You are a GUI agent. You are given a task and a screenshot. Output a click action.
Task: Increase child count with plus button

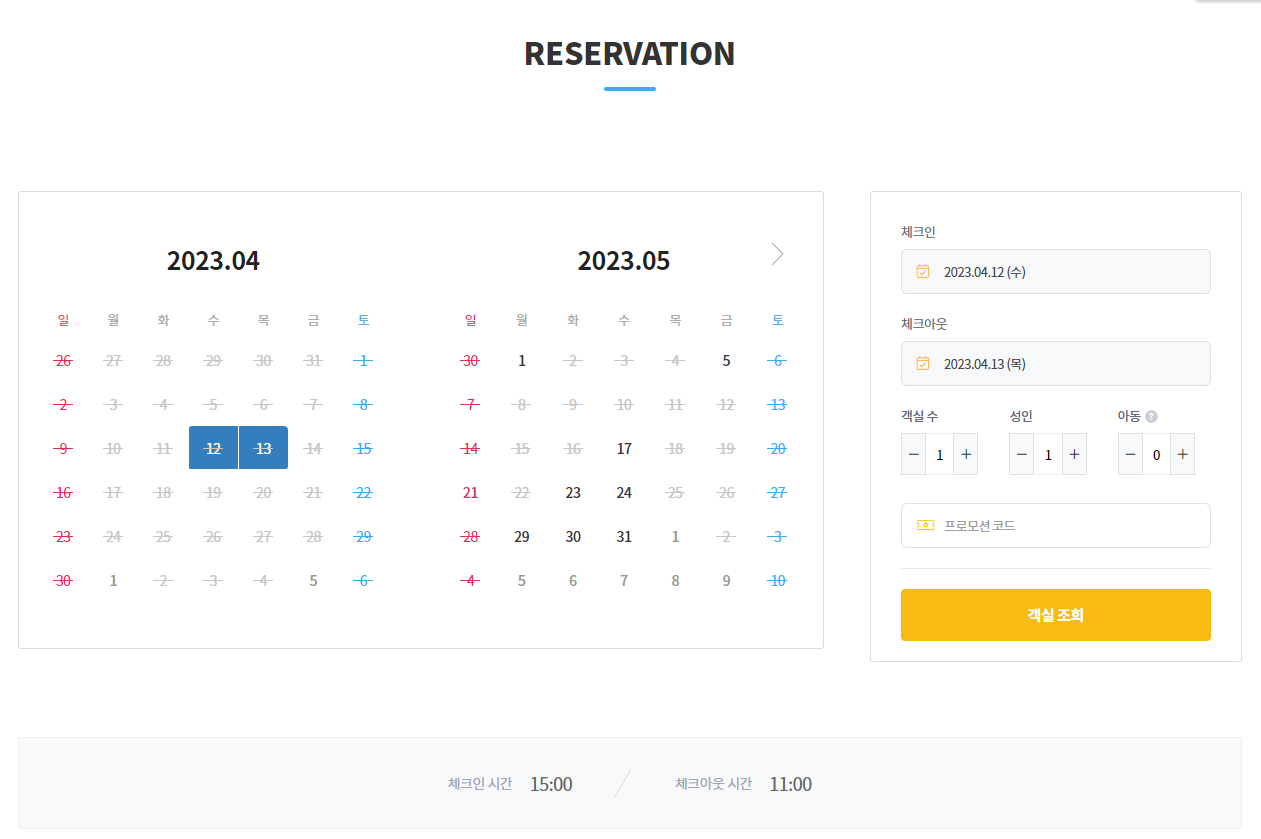[x=1182, y=454]
